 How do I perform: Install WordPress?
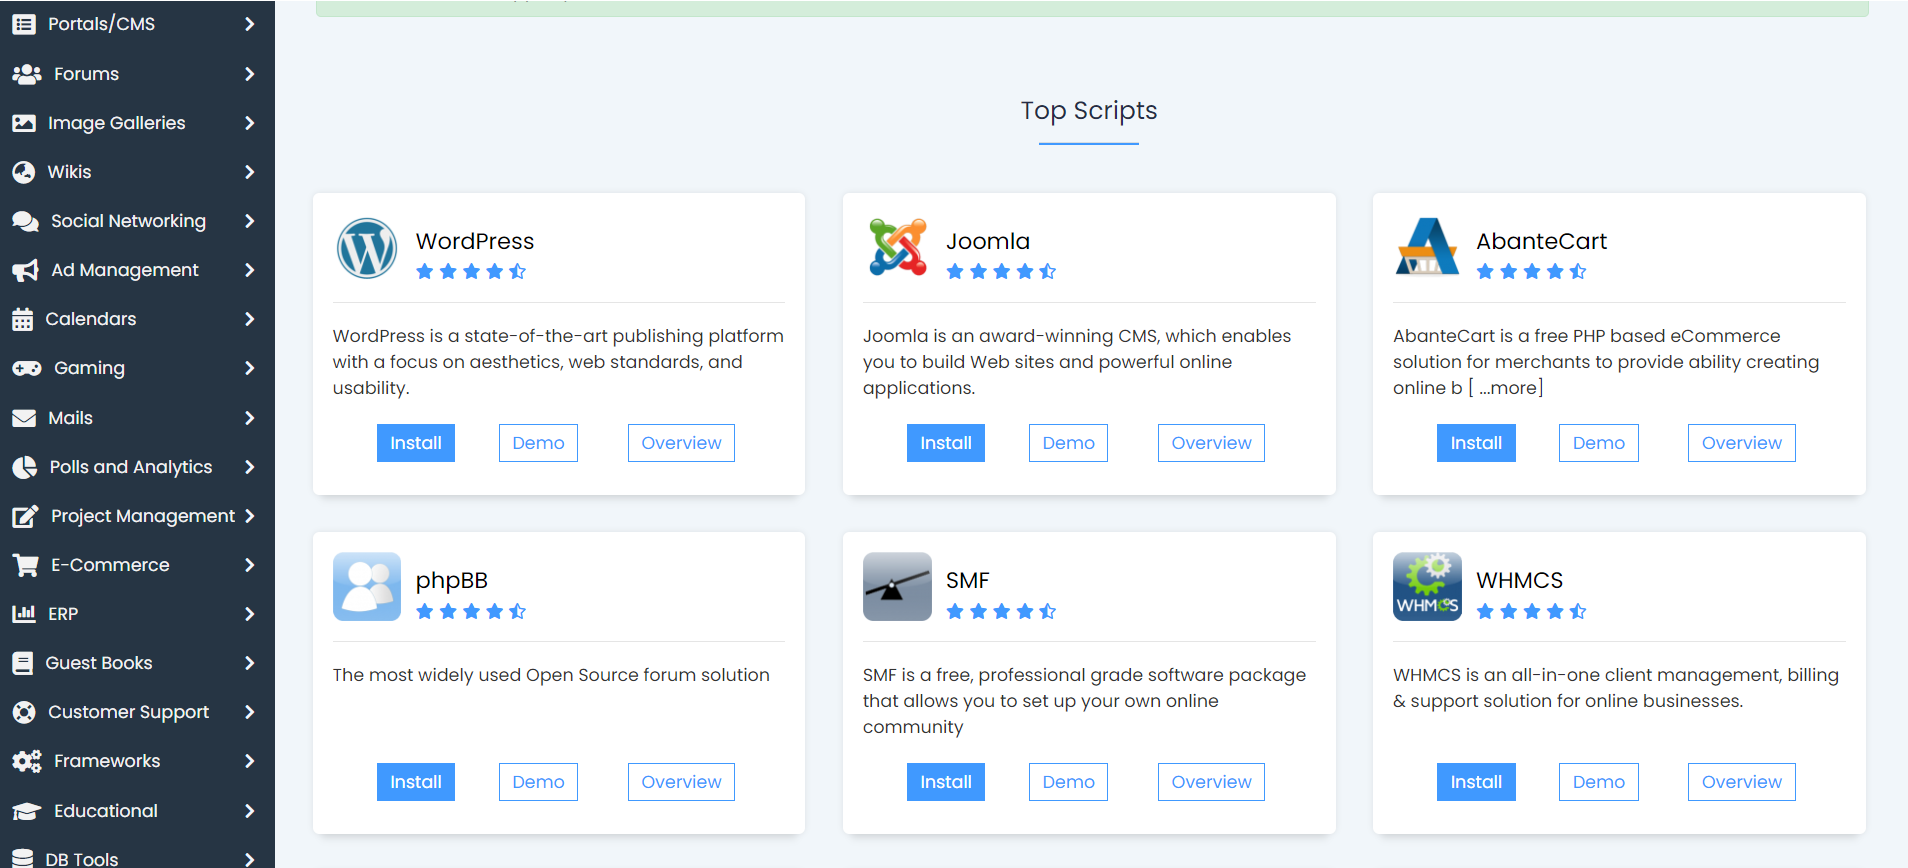click(416, 443)
